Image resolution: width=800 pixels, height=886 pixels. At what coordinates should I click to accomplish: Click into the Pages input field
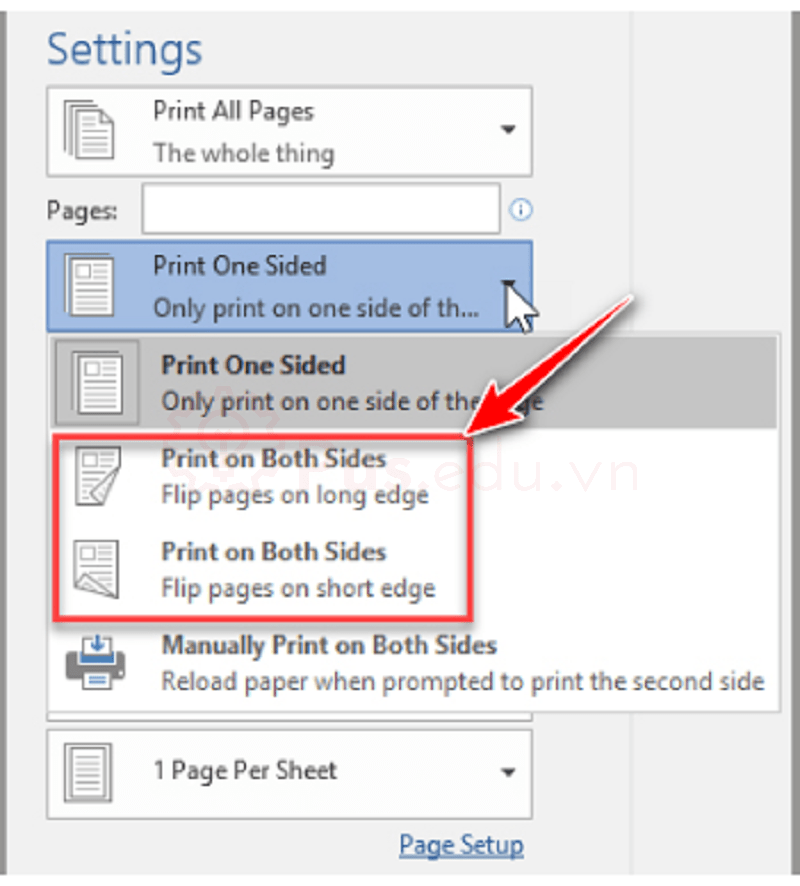coord(320,210)
